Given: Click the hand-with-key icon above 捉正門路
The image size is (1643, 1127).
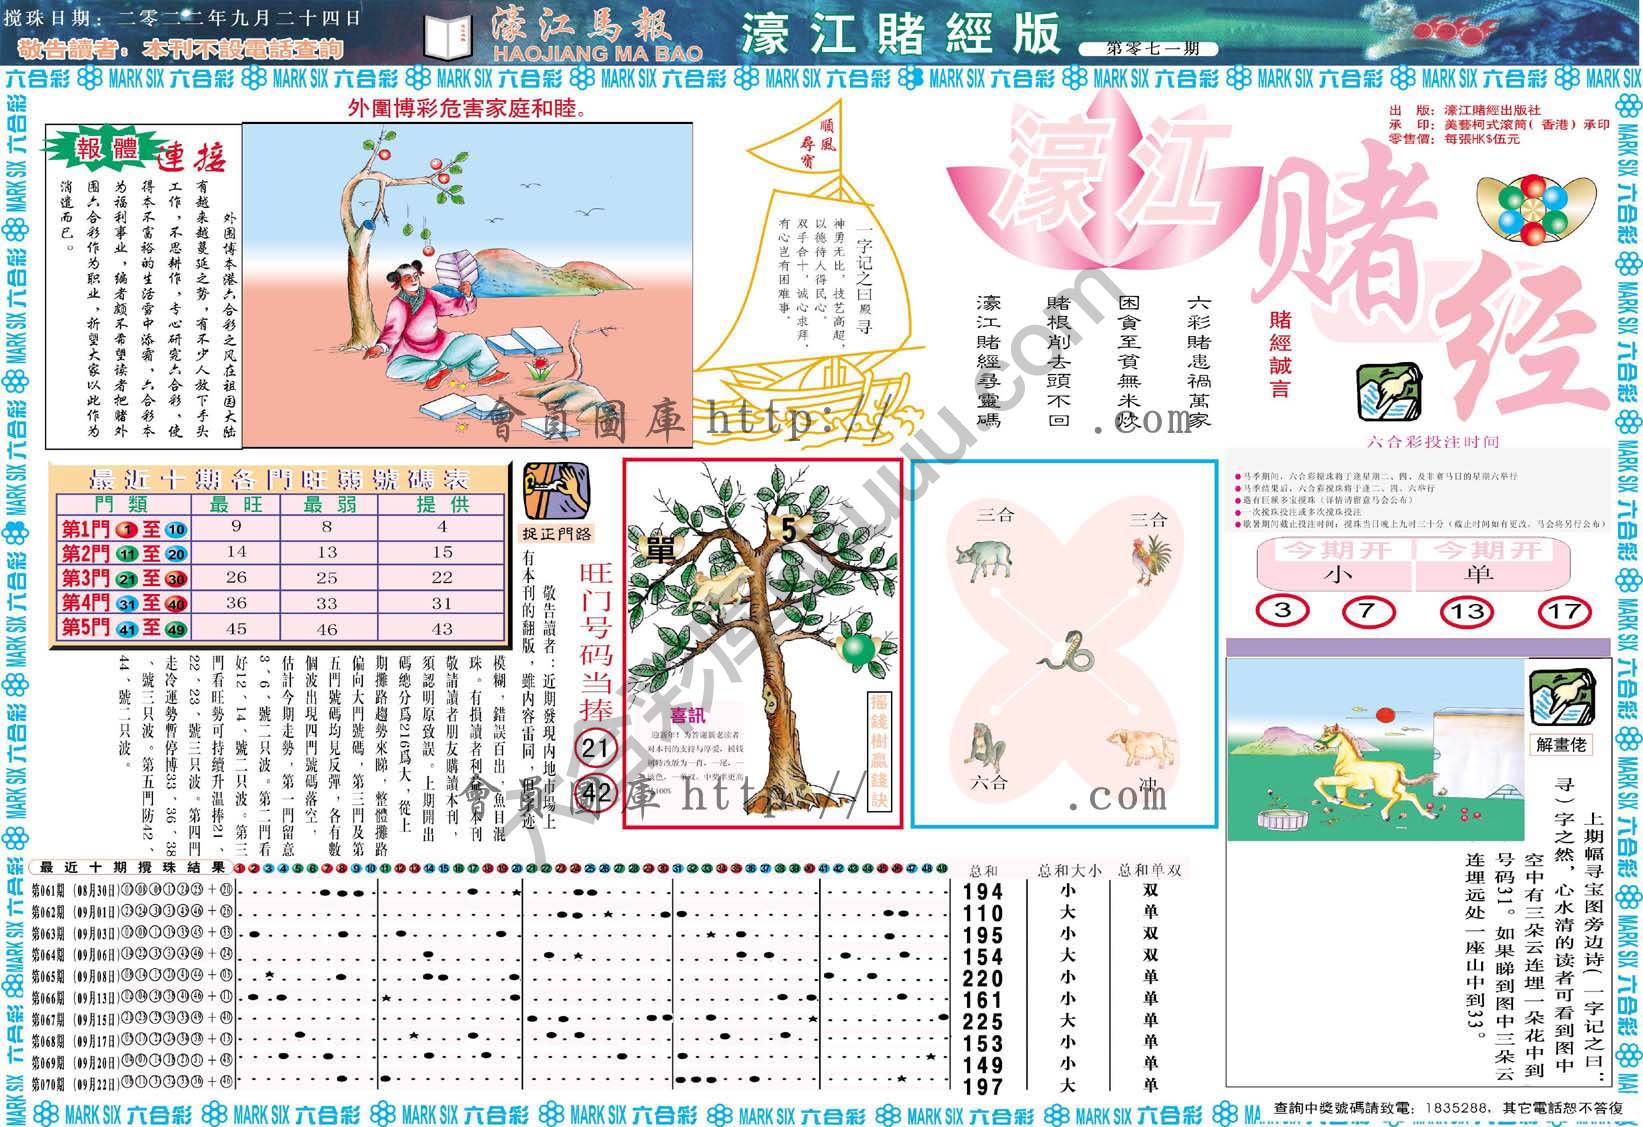Looking at the screenshot, I should (x=556, y=489).
